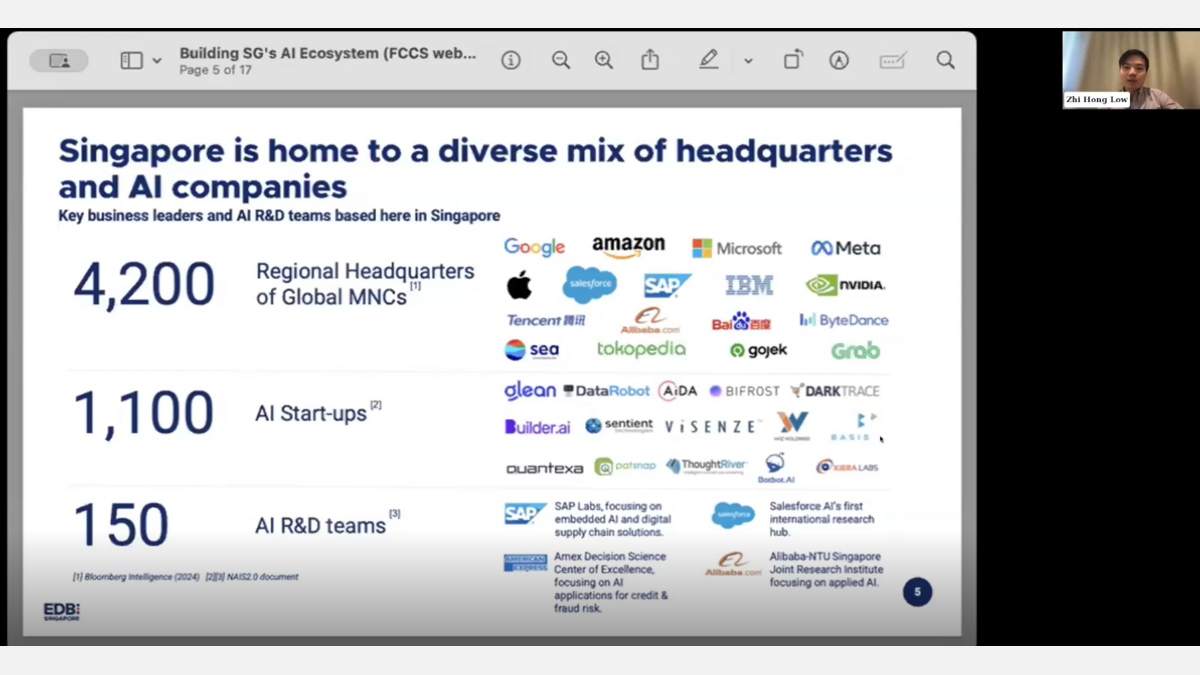Click the DataRobot logo
This screenshot has width=1200, height=675.
tap(606, 391)
